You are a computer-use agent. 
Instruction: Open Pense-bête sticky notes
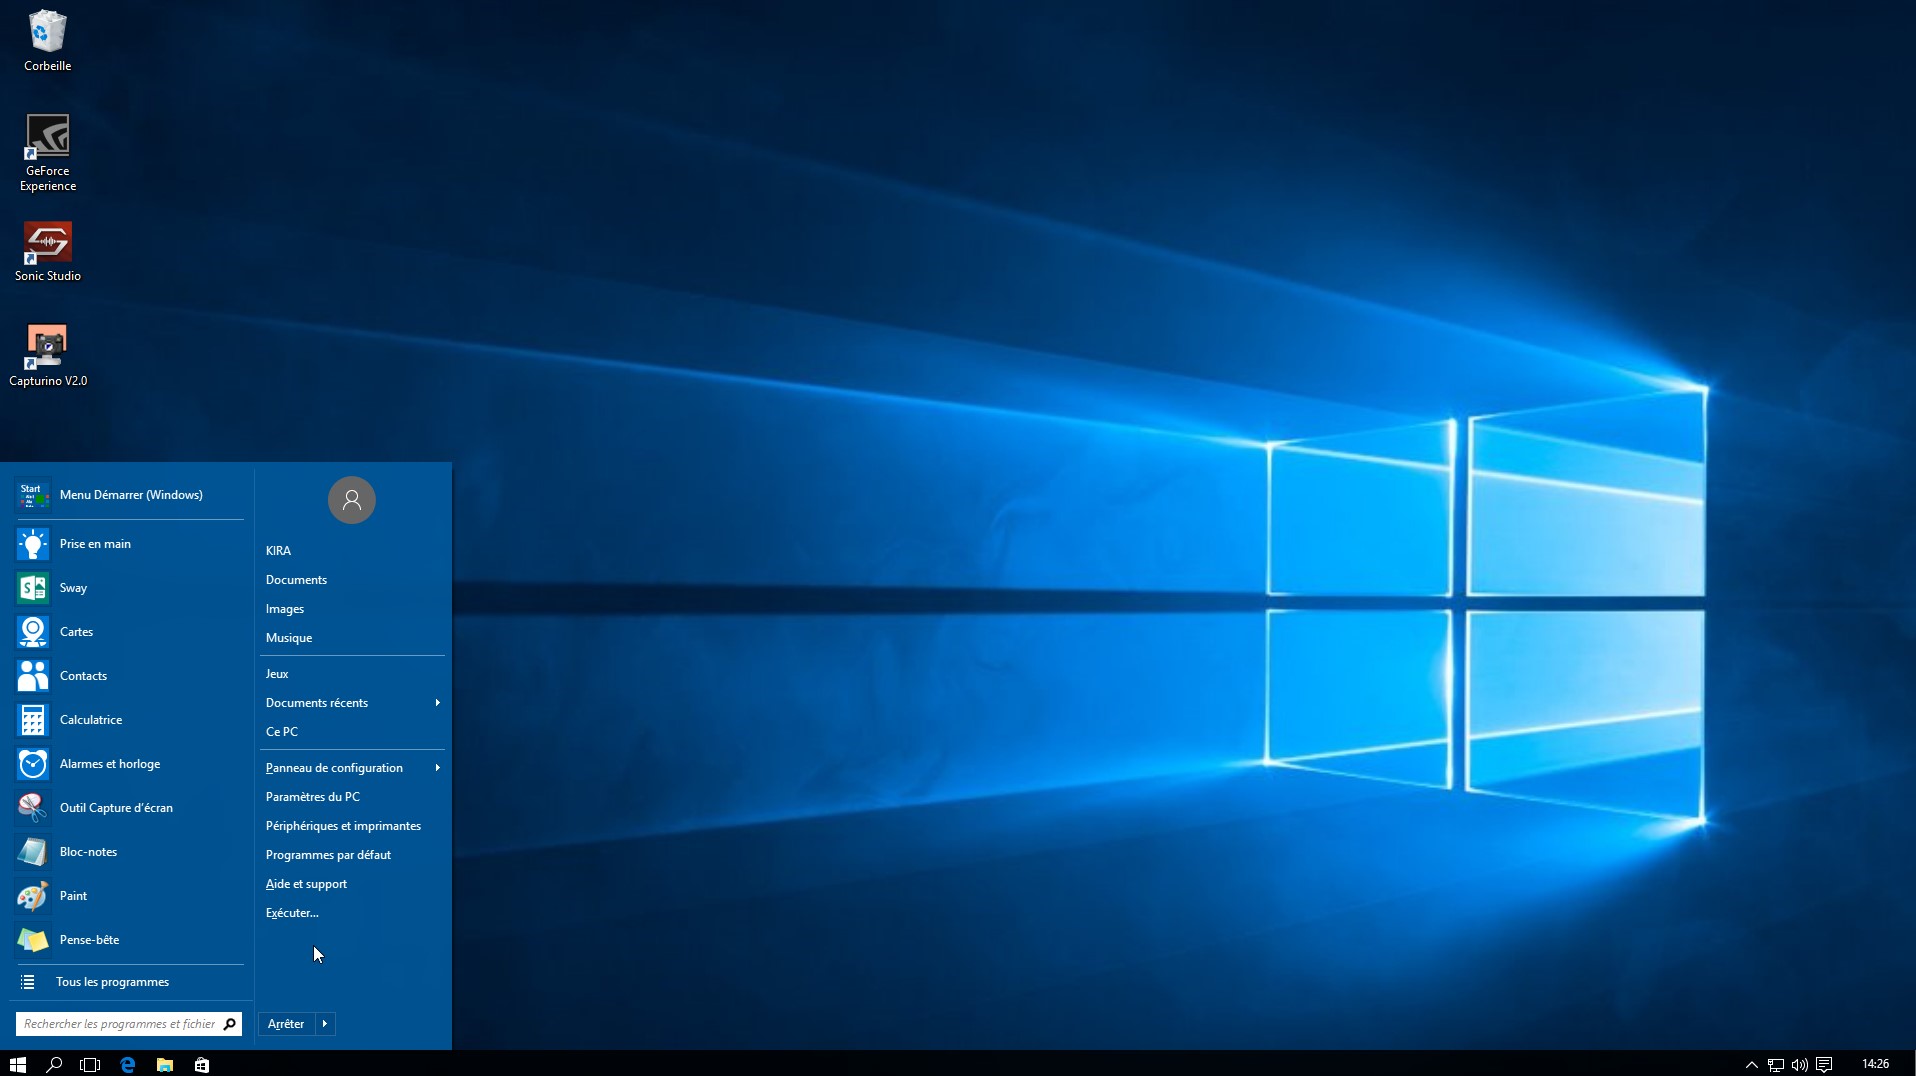[x=129, y=940]
